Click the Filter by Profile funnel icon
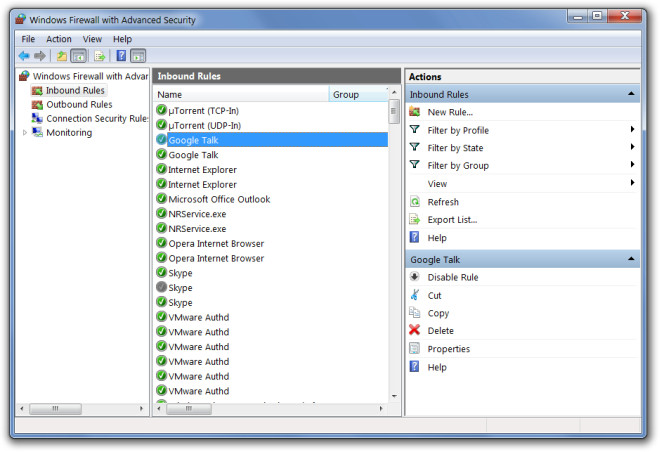 415,130
